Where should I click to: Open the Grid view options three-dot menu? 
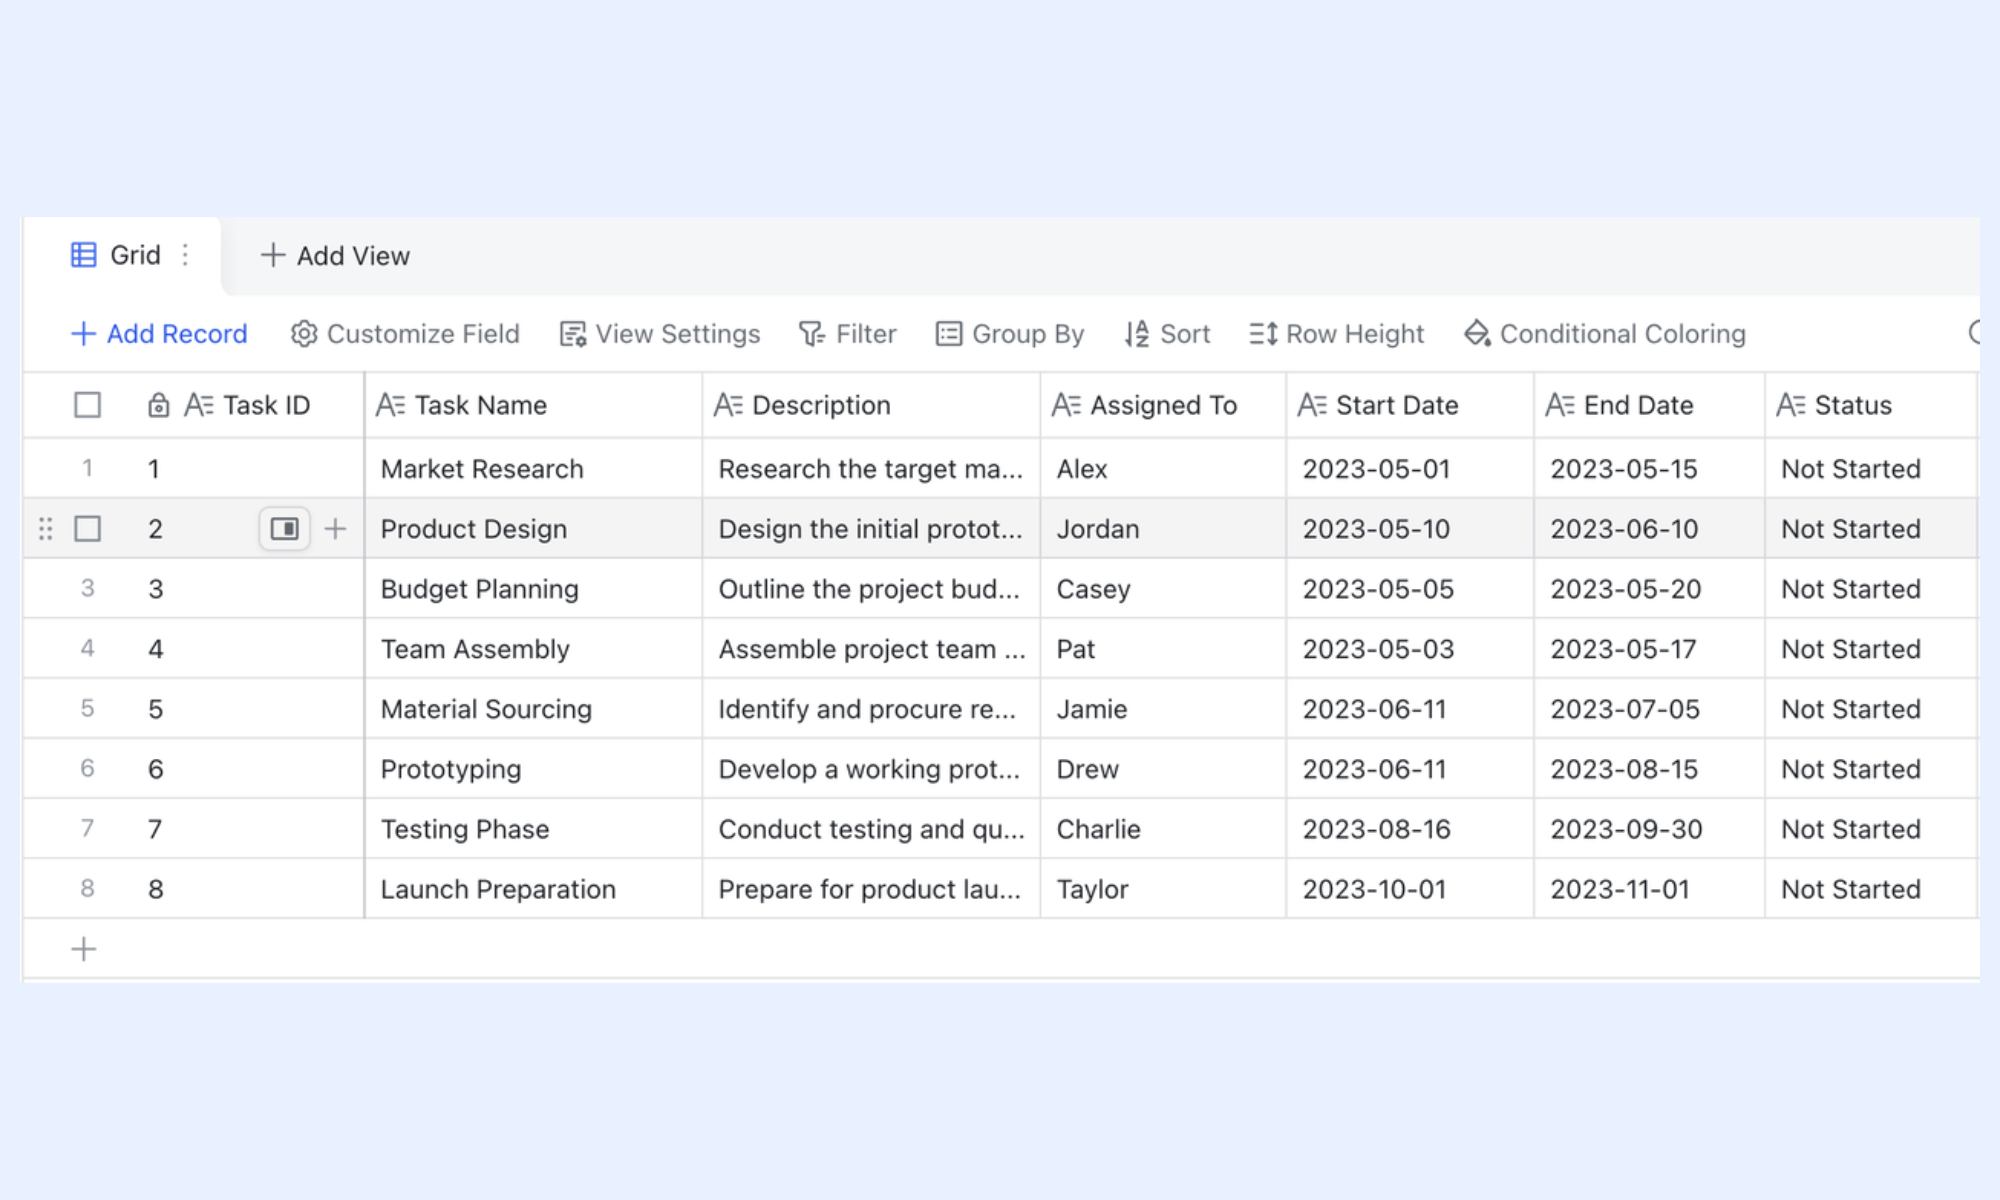(185, 255)
